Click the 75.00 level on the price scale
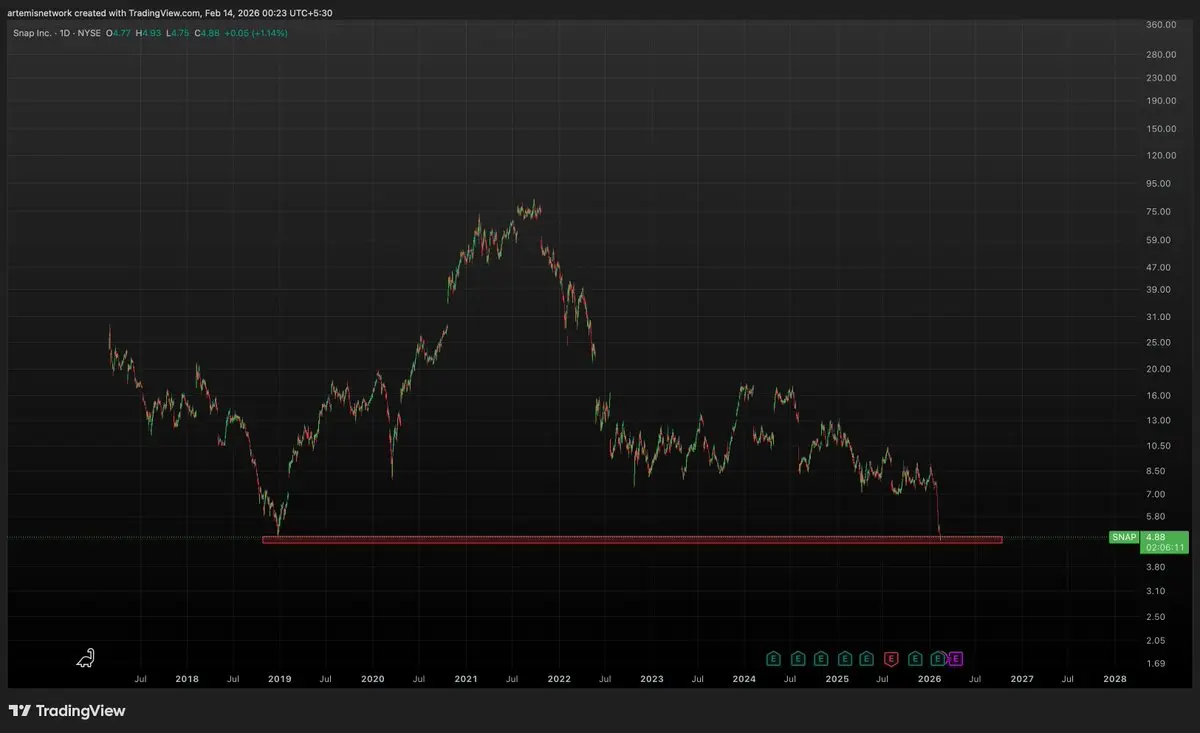This screenshot has height=733, width=1200. [1159, 212]
